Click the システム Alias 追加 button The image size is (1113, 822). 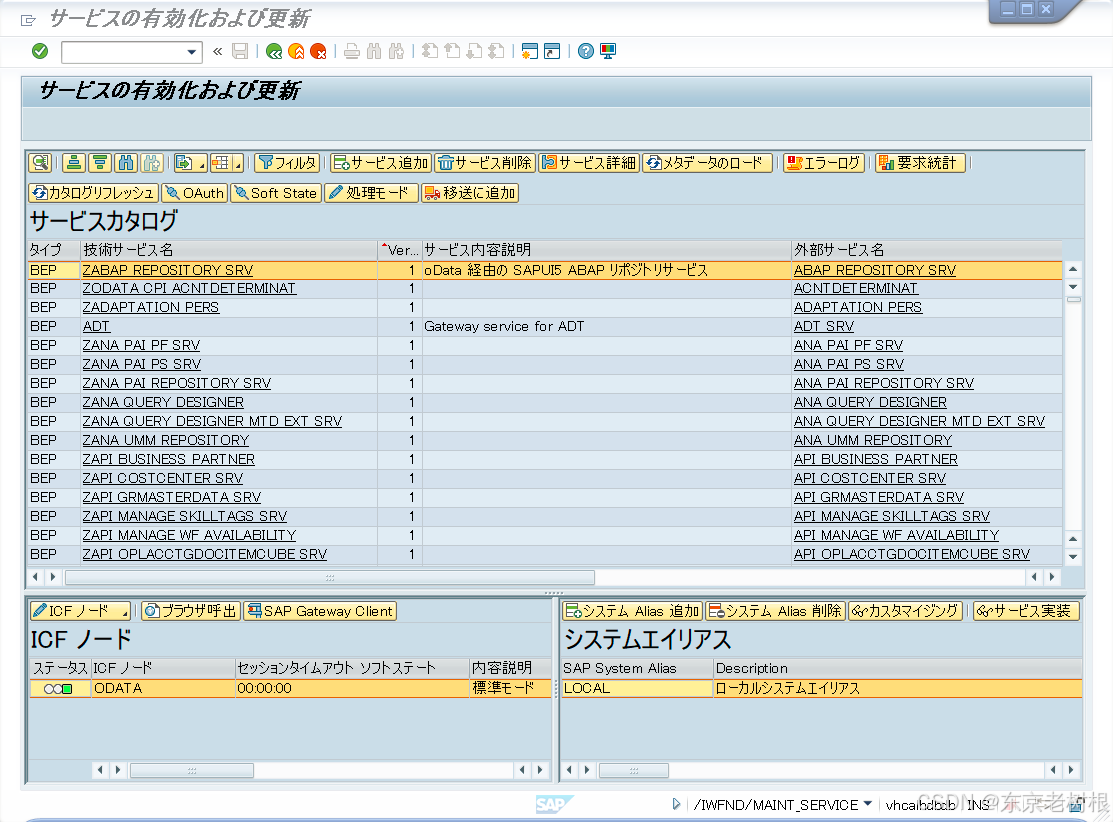[x=632, y=611]
